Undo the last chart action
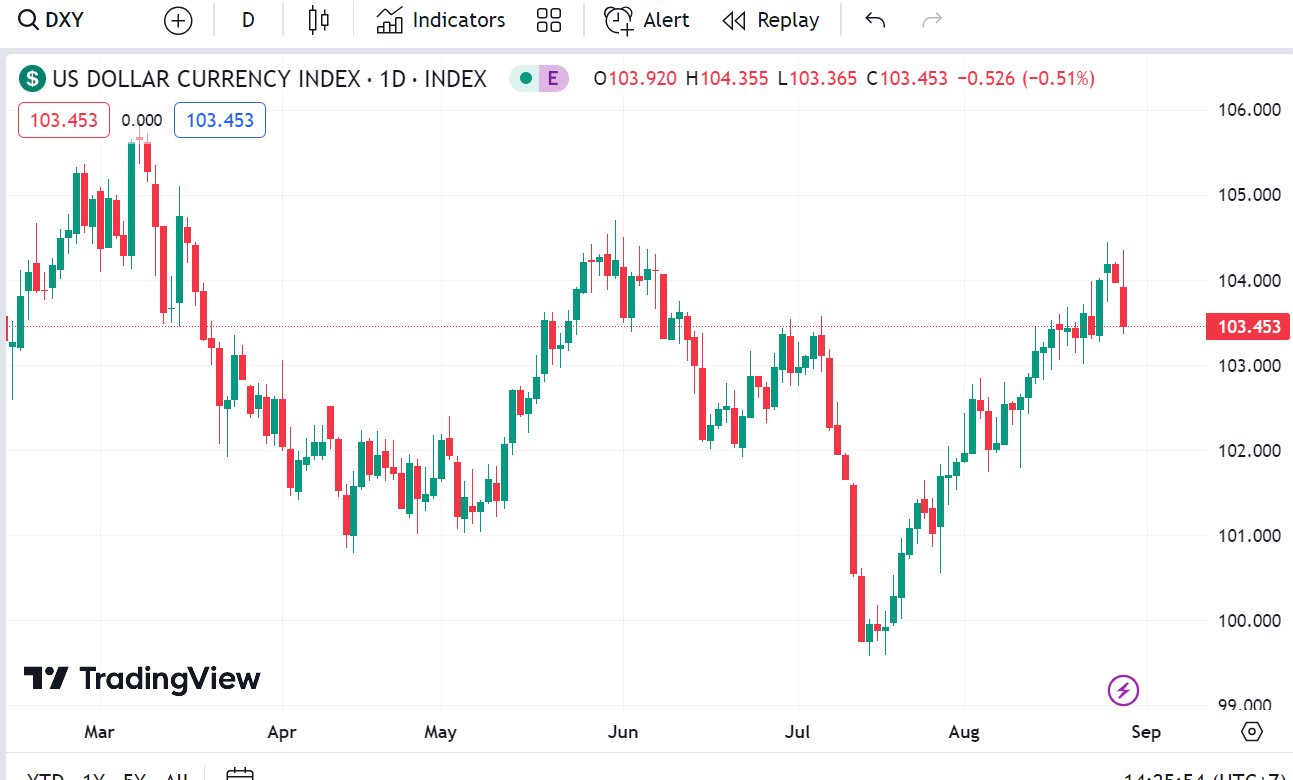Viewport: 1293px width, 780px height. point(875,20)
